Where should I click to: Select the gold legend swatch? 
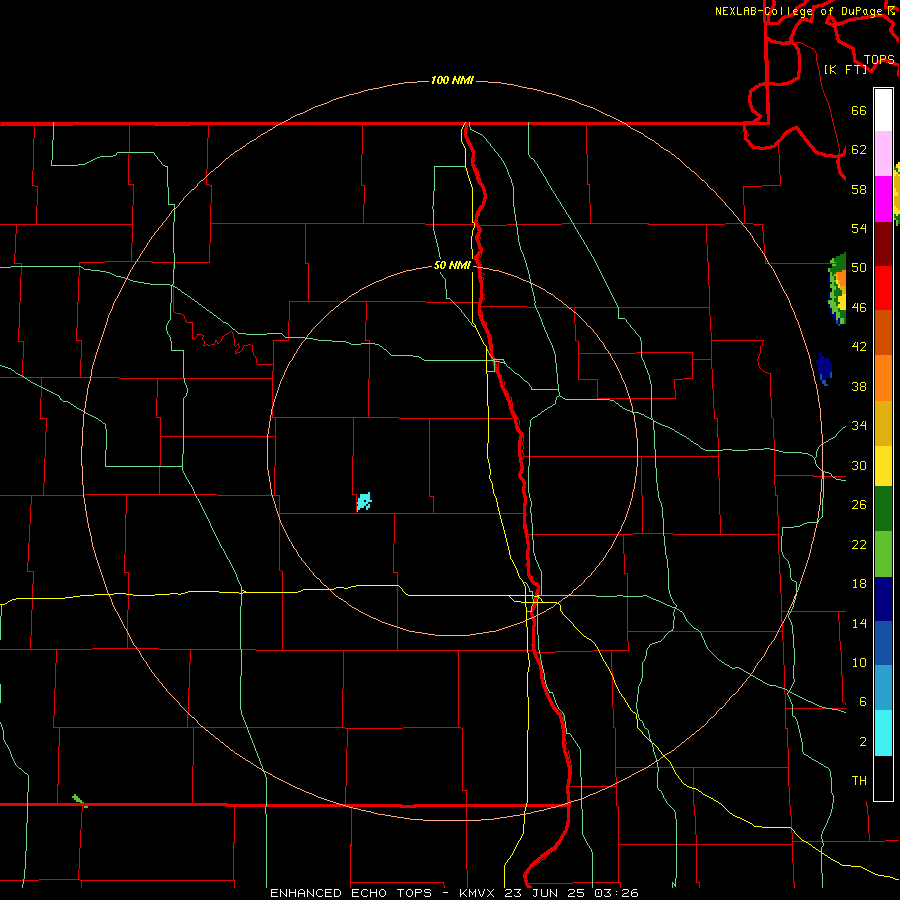click(883, 423)
